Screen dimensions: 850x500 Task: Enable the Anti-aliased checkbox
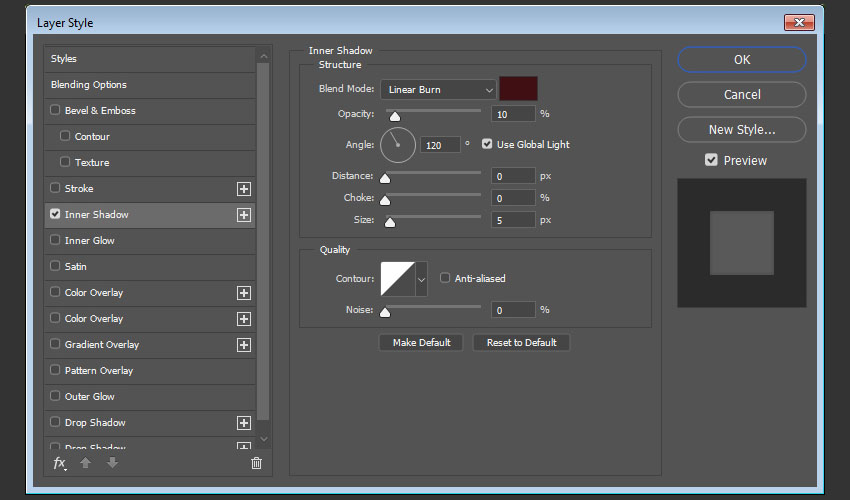445,278
